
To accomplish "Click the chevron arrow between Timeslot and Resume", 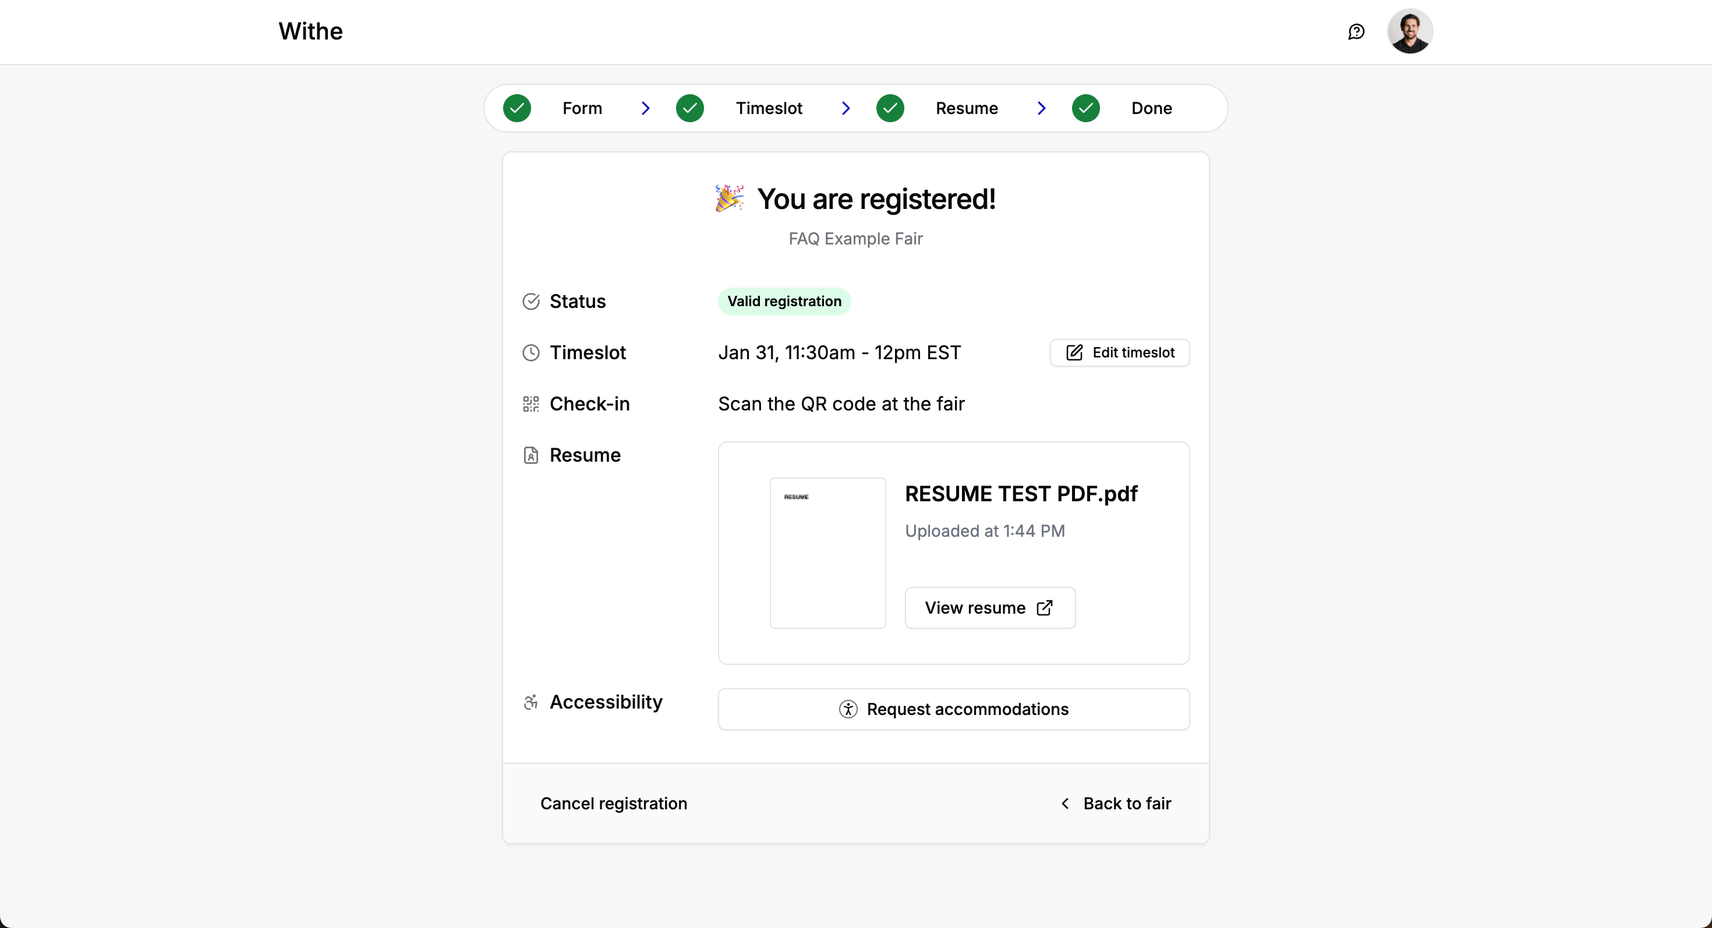I will coord(846,108).
